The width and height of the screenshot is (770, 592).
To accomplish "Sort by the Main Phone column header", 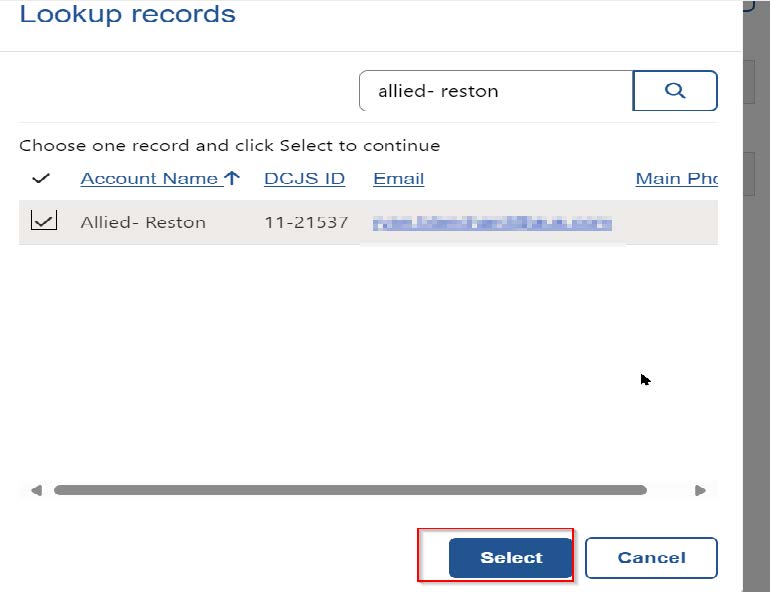I will click(x=676, y=178).
